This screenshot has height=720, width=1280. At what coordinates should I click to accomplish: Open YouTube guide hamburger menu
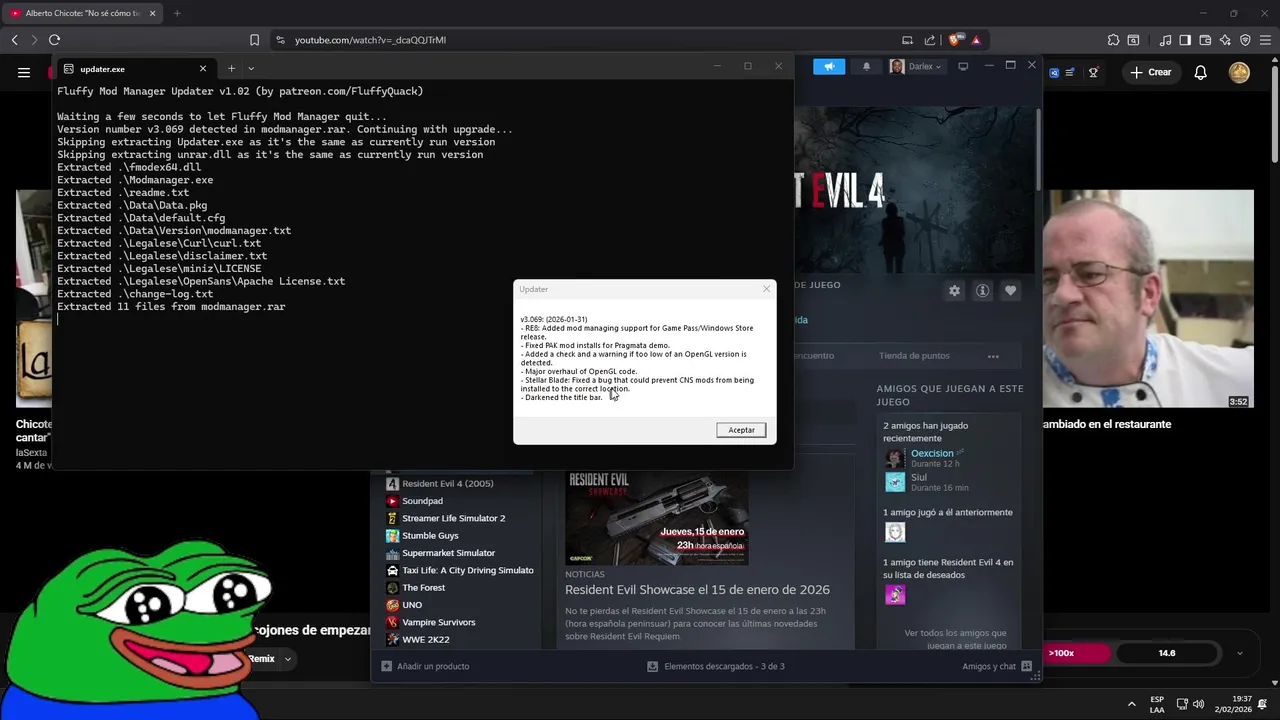coord(24,72)
